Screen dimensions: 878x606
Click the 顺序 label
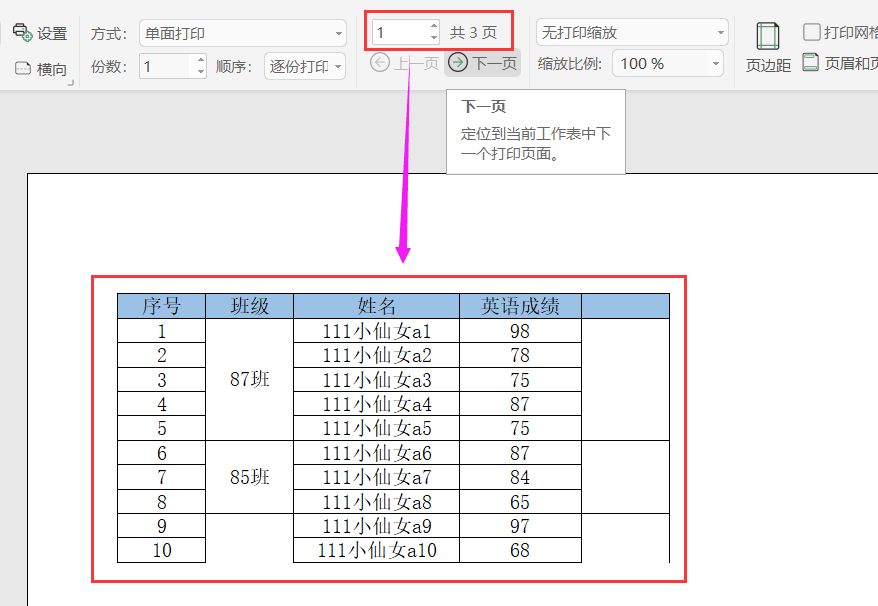[233, 67]
